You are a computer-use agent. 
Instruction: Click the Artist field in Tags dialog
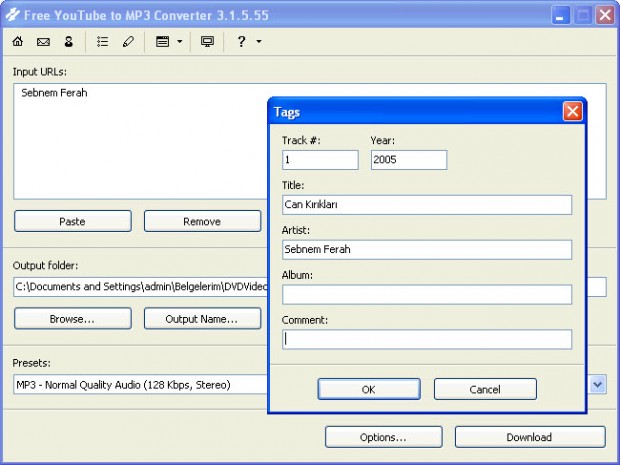click(x=427, y=250)
